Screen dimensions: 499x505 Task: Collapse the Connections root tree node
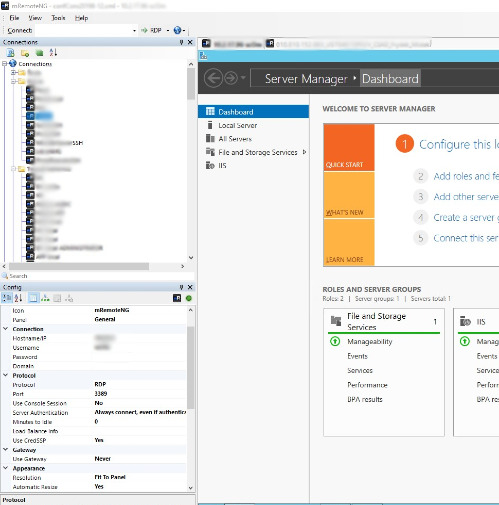tap(5, 63)
